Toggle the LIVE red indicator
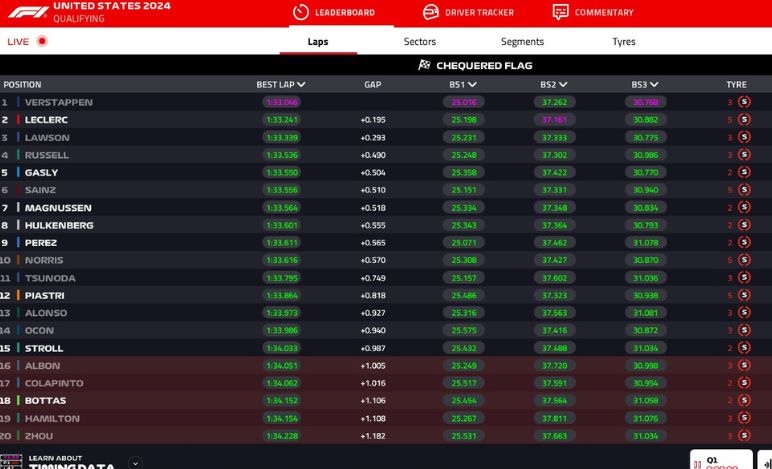Viewport: 772px width, 469px height. 42,42
